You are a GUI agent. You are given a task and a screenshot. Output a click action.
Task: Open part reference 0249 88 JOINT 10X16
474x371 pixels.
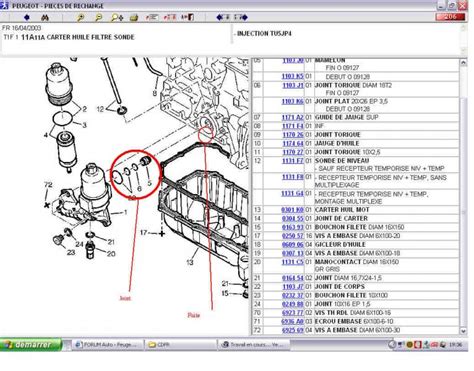tap(293, 304)
